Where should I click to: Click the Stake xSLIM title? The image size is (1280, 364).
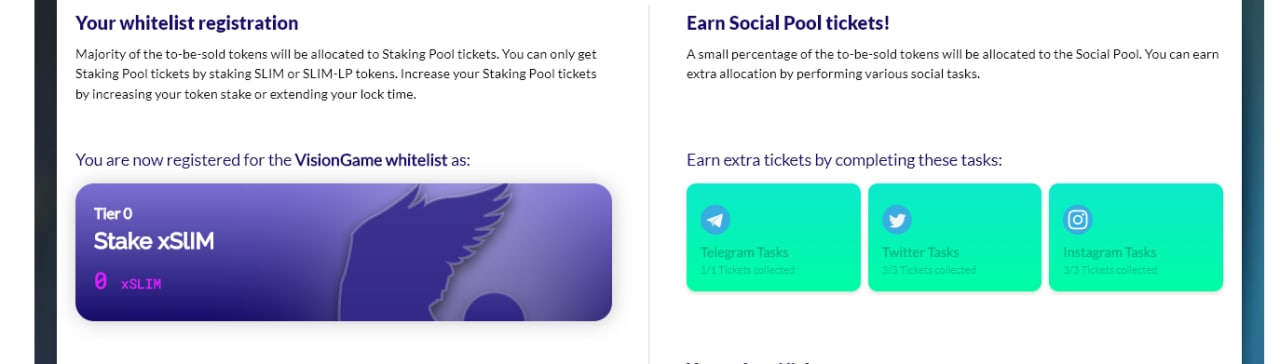click(154, 241)
